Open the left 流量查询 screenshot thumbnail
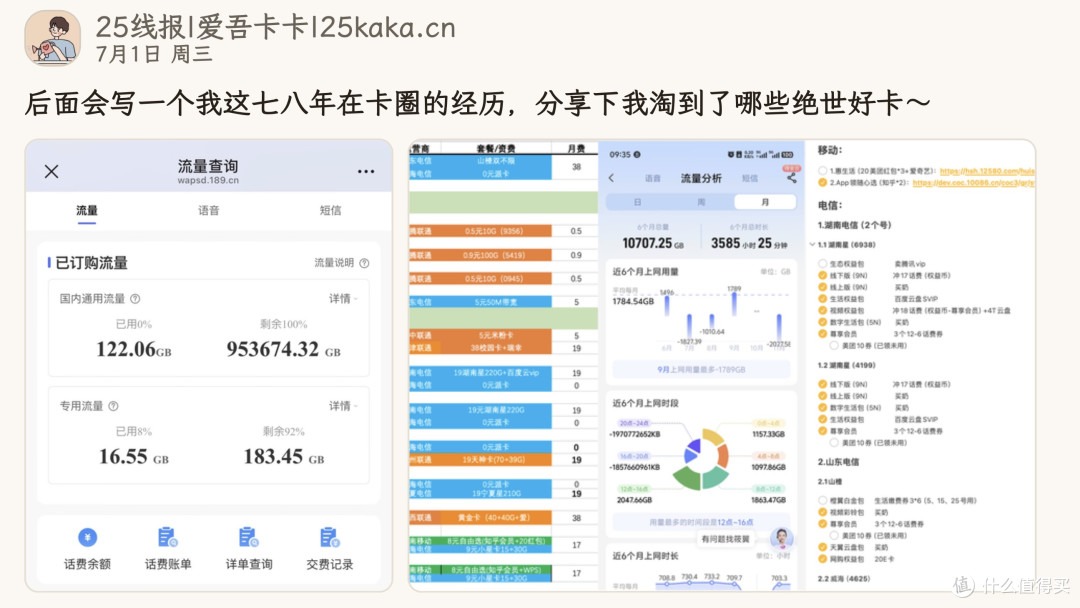1080x608 pixels. pyautogui.click(x=209, y=365)
